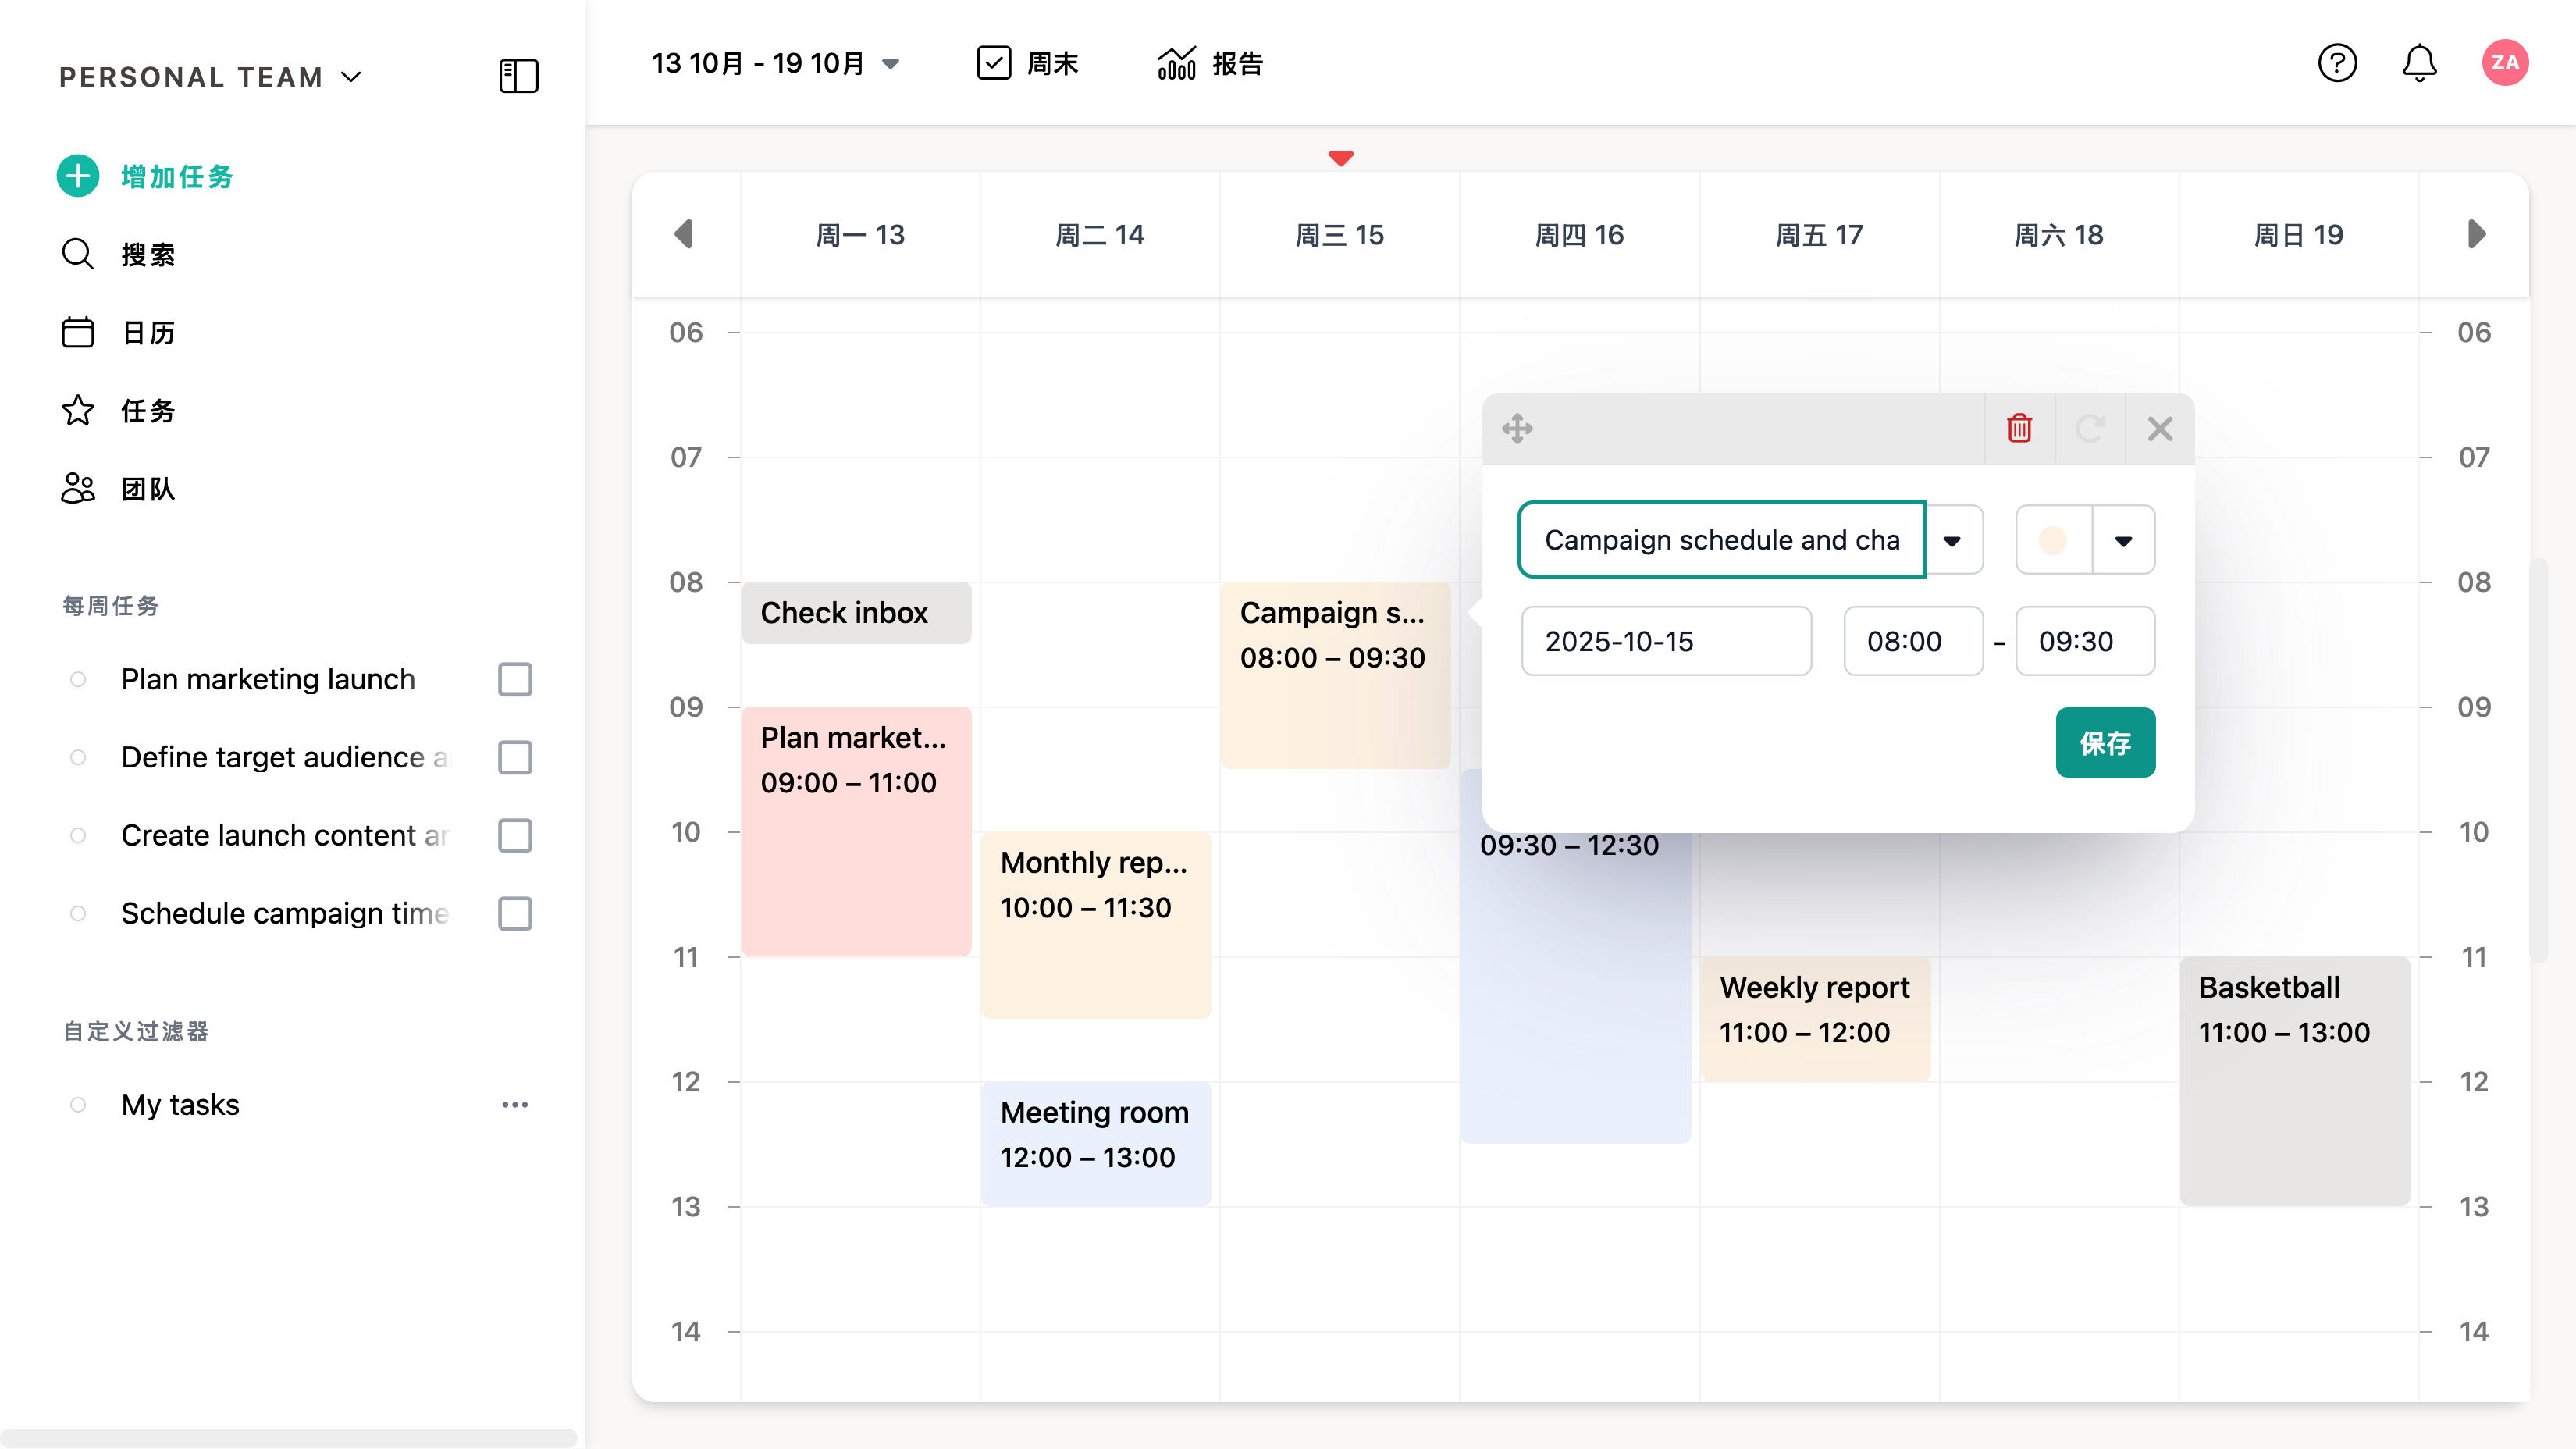Open the 团队 team menu item
Viewport: 2576px width, 1449px height.
(x=147, y=489)
